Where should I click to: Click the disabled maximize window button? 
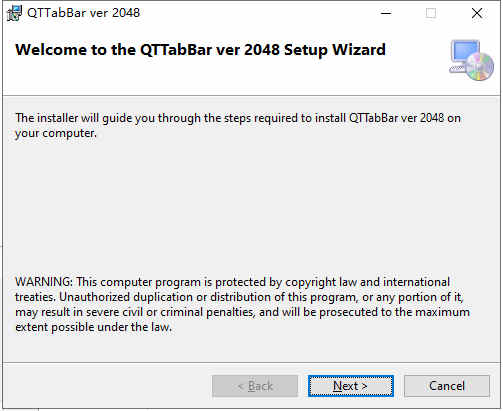tap(431, 13)
